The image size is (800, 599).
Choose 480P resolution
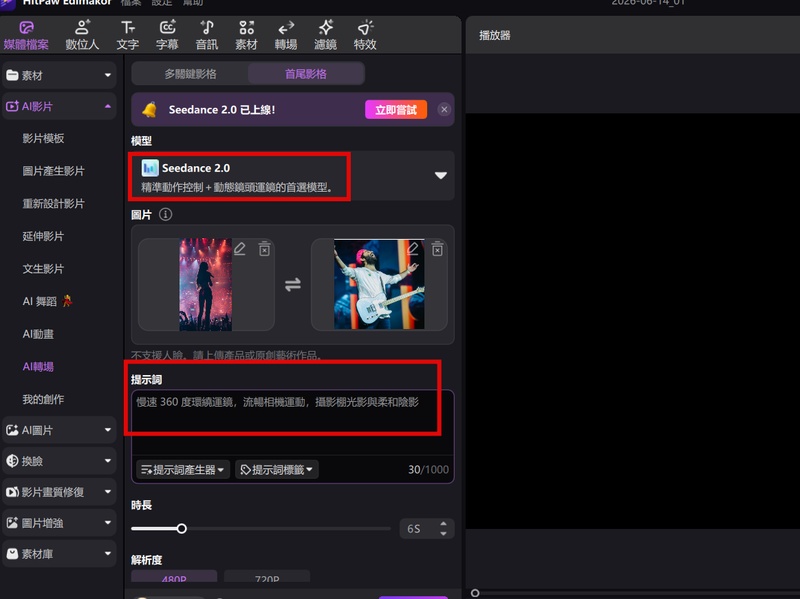[x=174, y=577]
